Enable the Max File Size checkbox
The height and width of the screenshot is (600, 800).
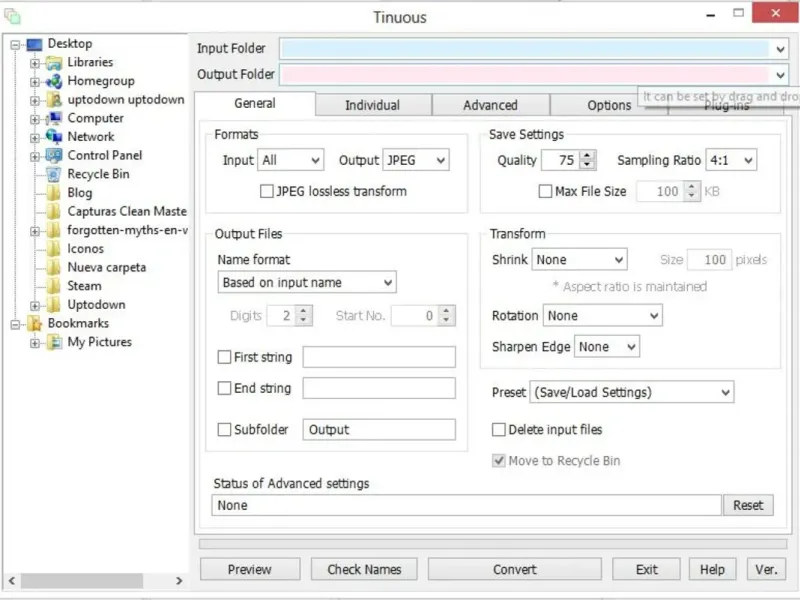pos(545,191)
